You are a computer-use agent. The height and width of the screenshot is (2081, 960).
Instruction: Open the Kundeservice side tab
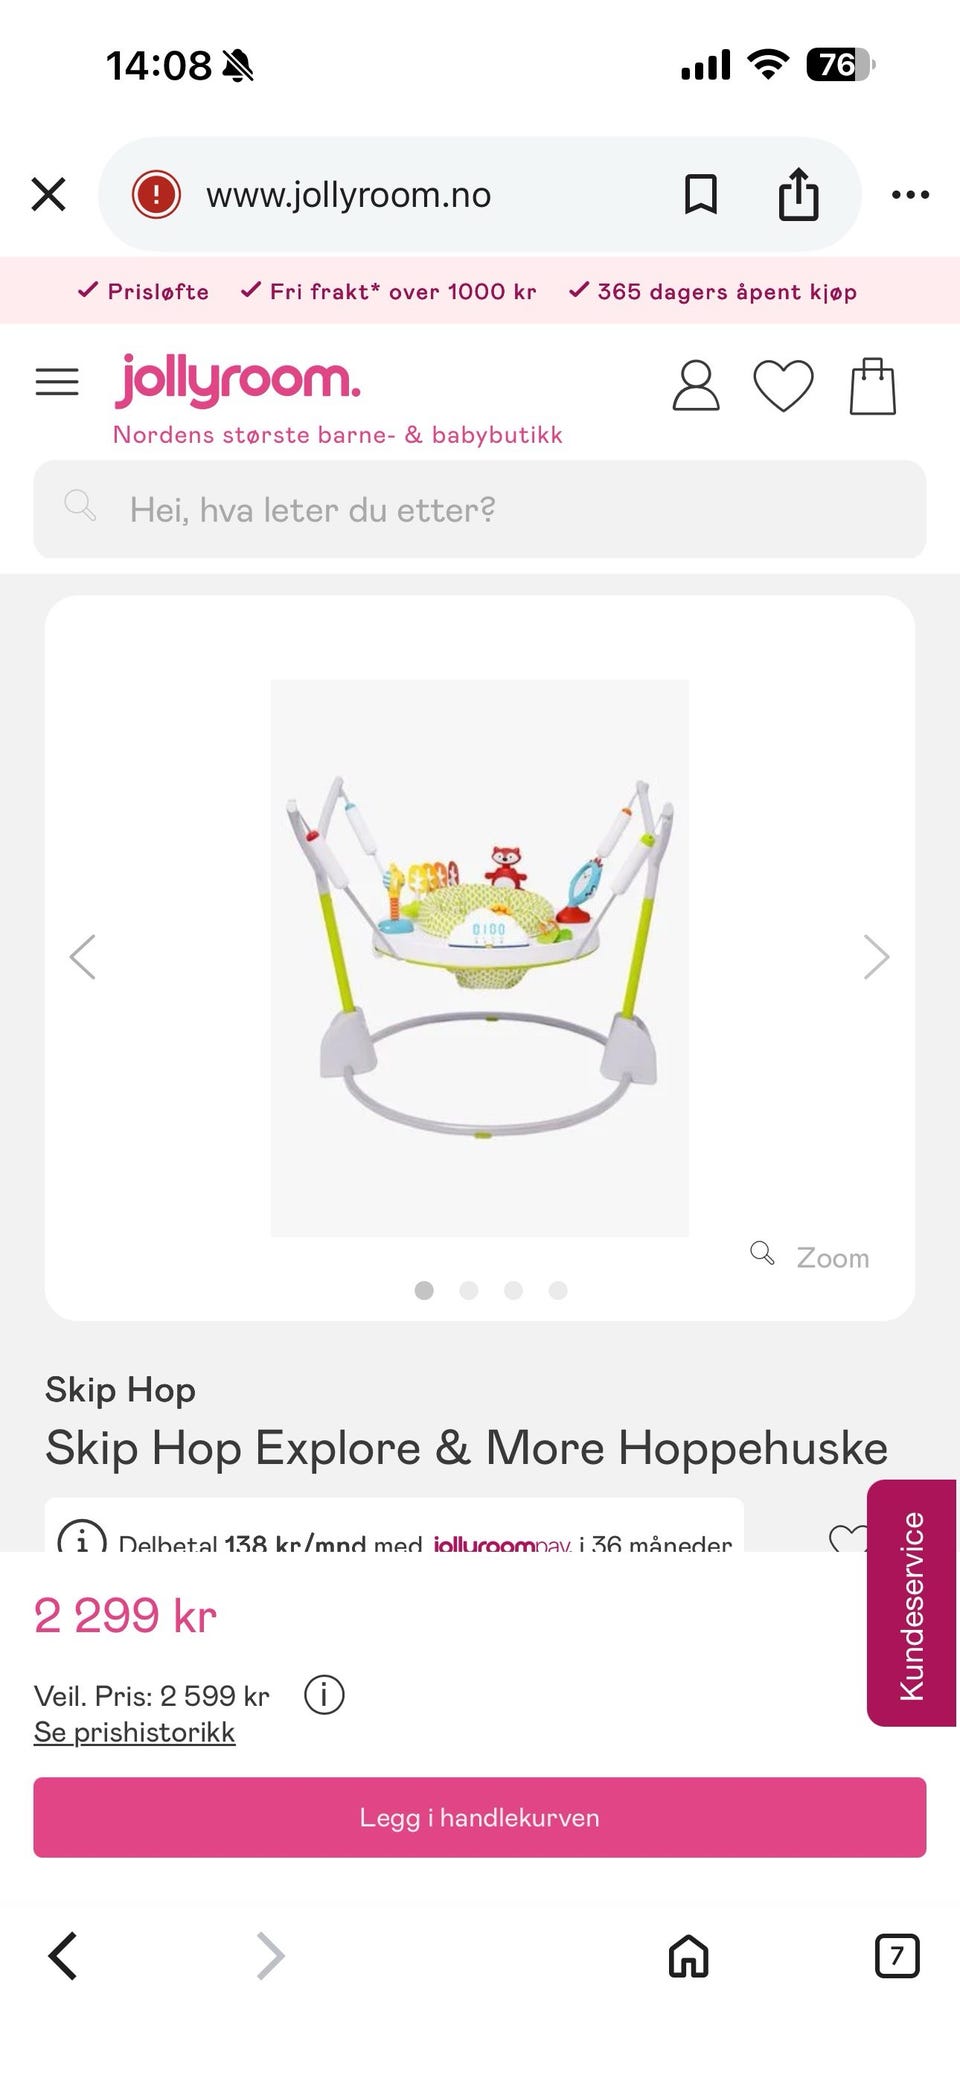[x=911, y=1603]
